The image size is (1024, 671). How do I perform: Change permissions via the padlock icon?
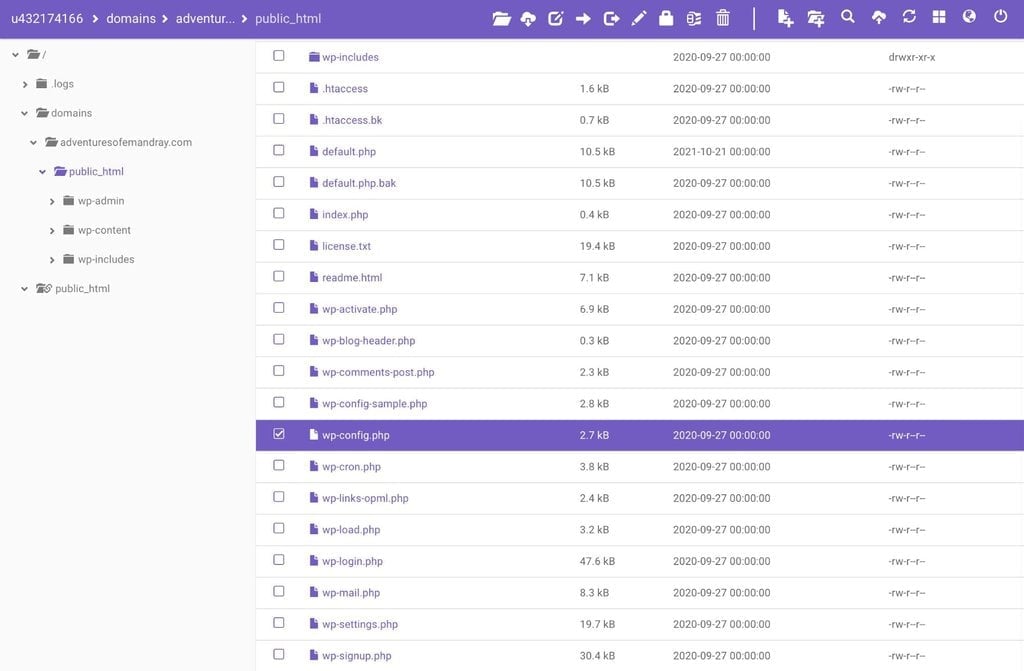click(x=666, y=18)
